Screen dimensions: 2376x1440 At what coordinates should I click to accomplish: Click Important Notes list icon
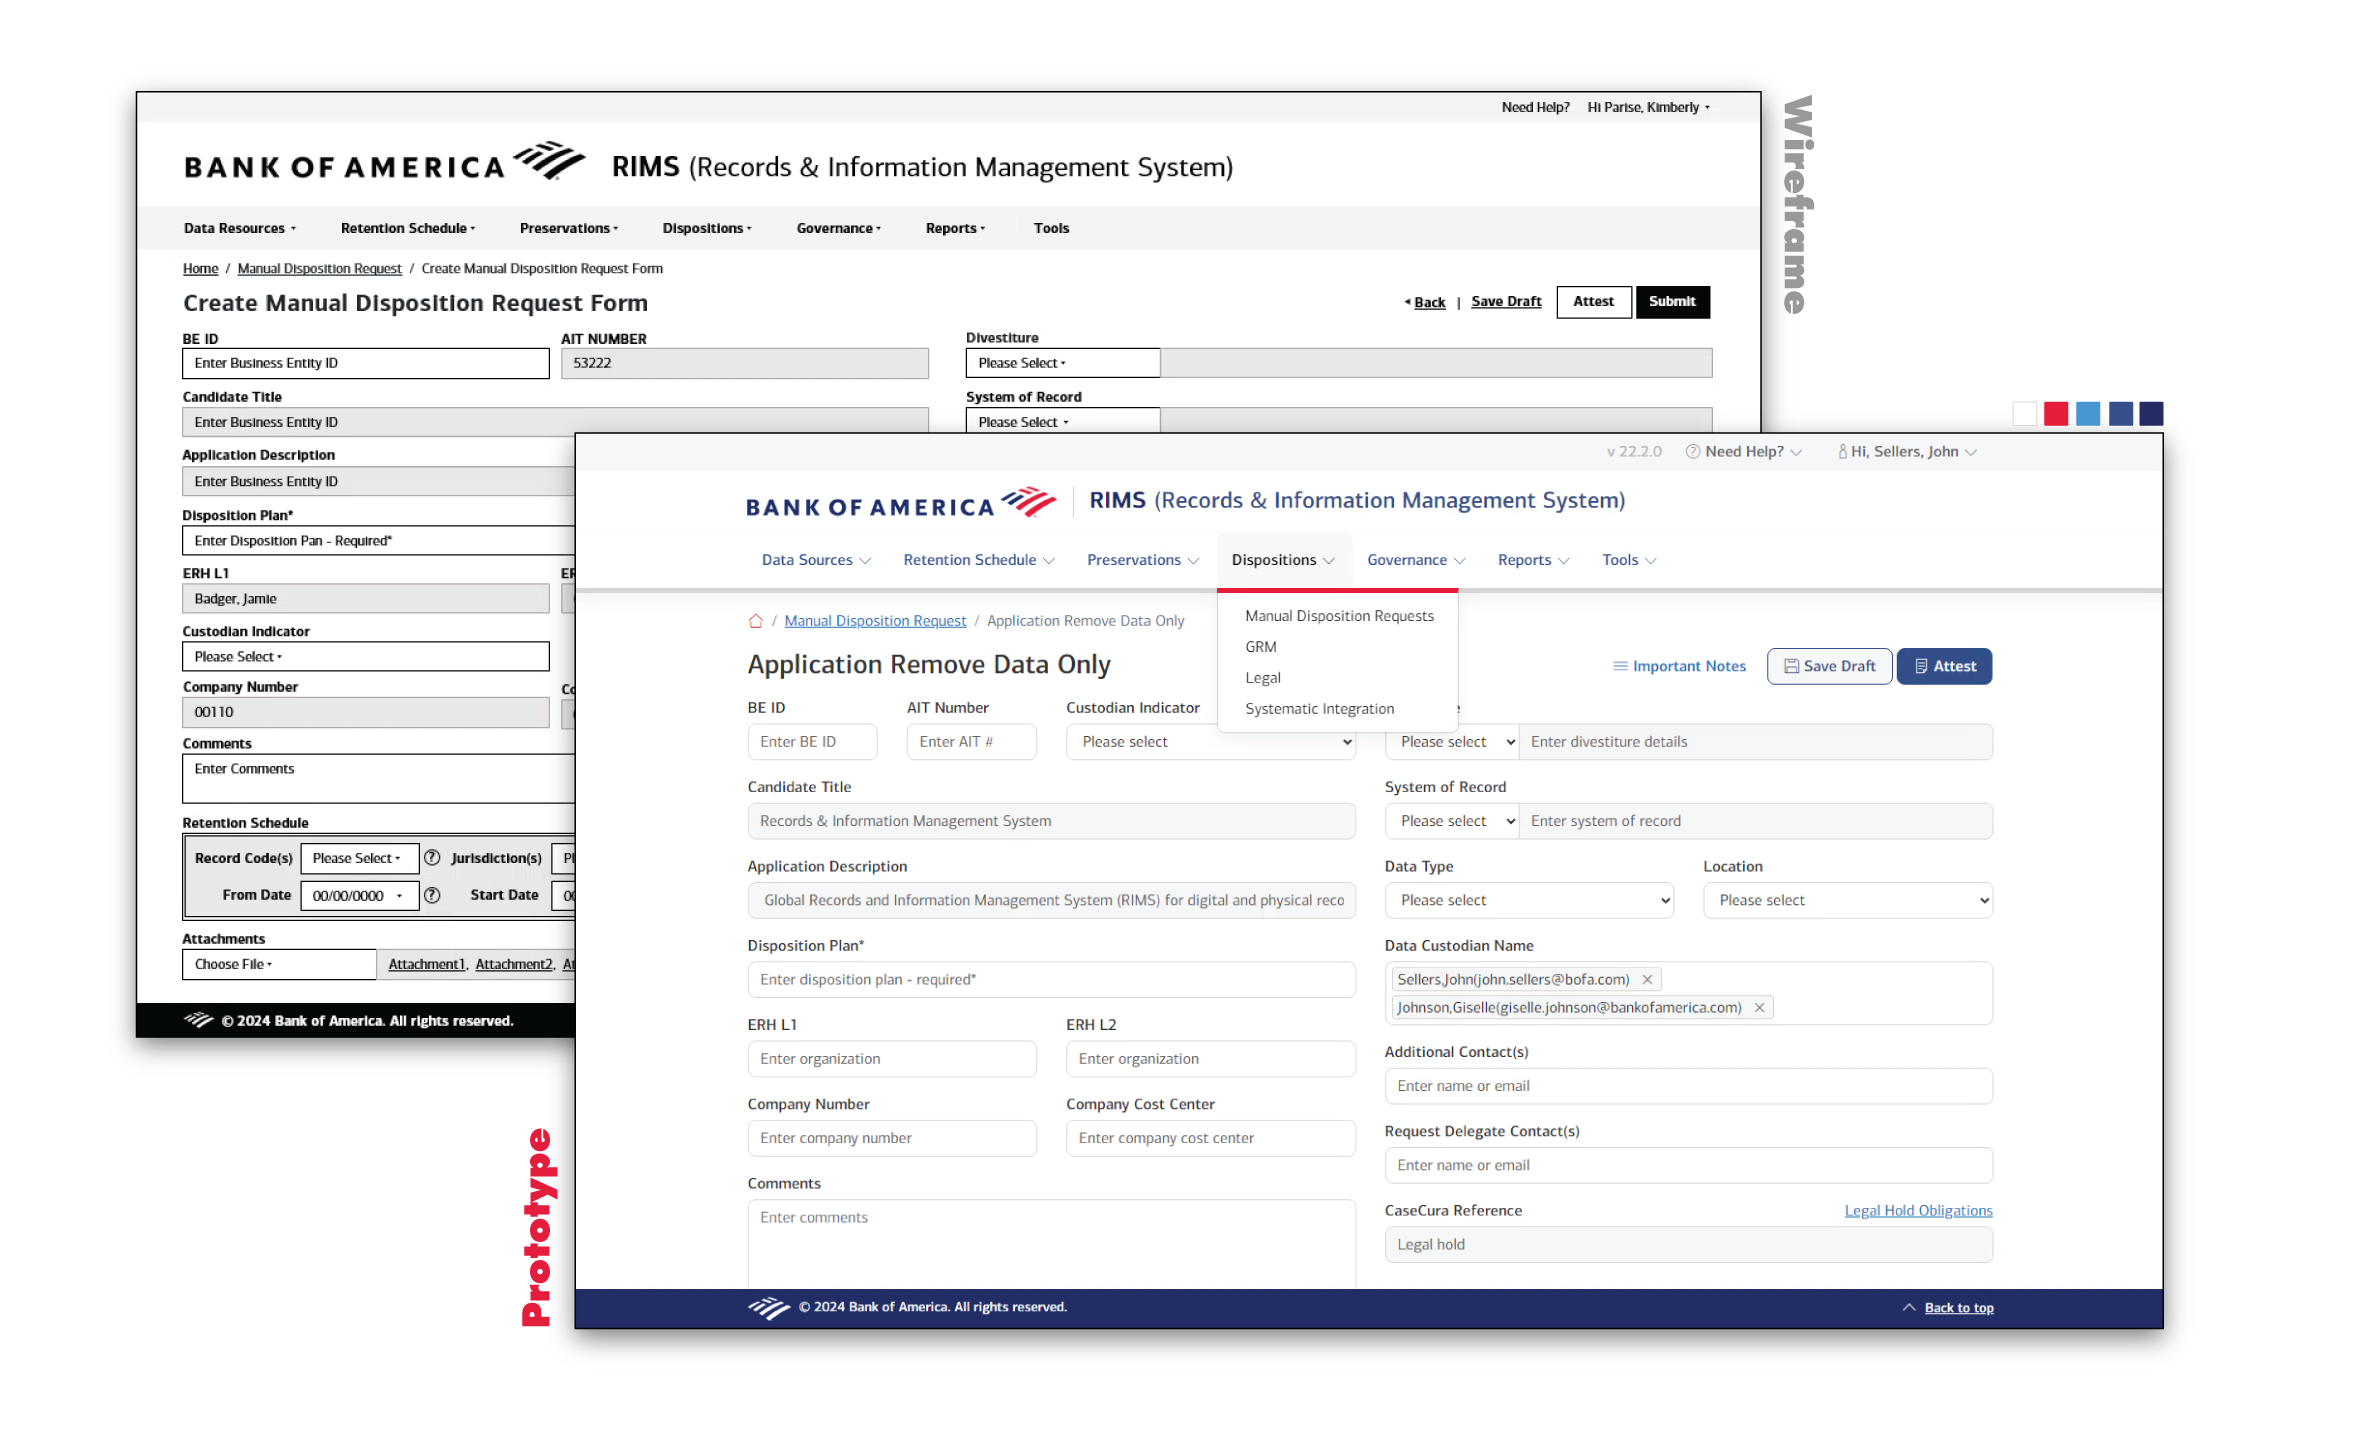click(x=1620, y=666)
